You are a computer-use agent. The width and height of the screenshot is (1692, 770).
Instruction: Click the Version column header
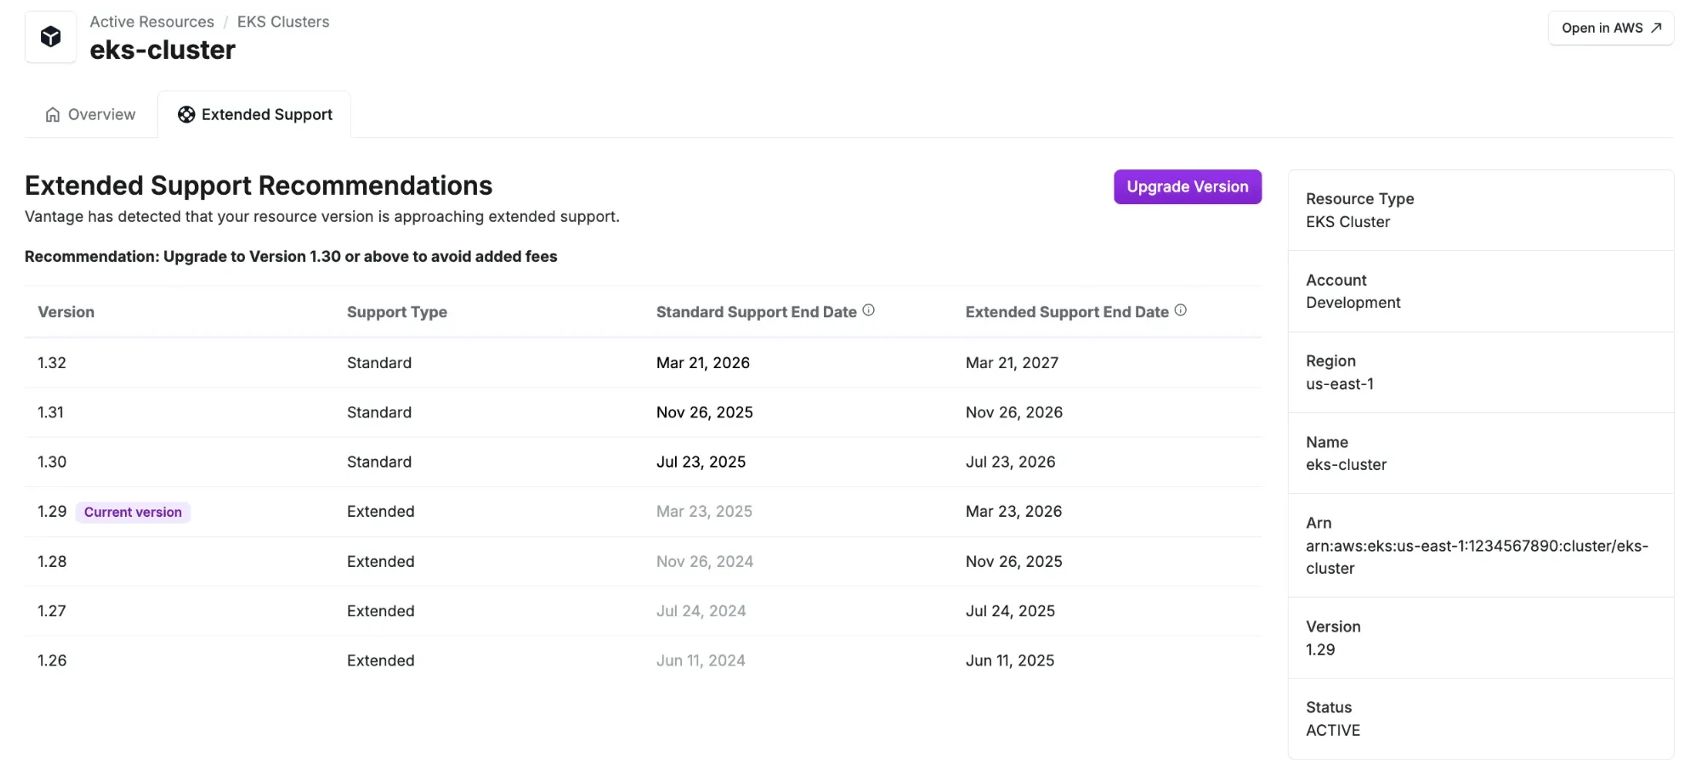click(66, 312)
